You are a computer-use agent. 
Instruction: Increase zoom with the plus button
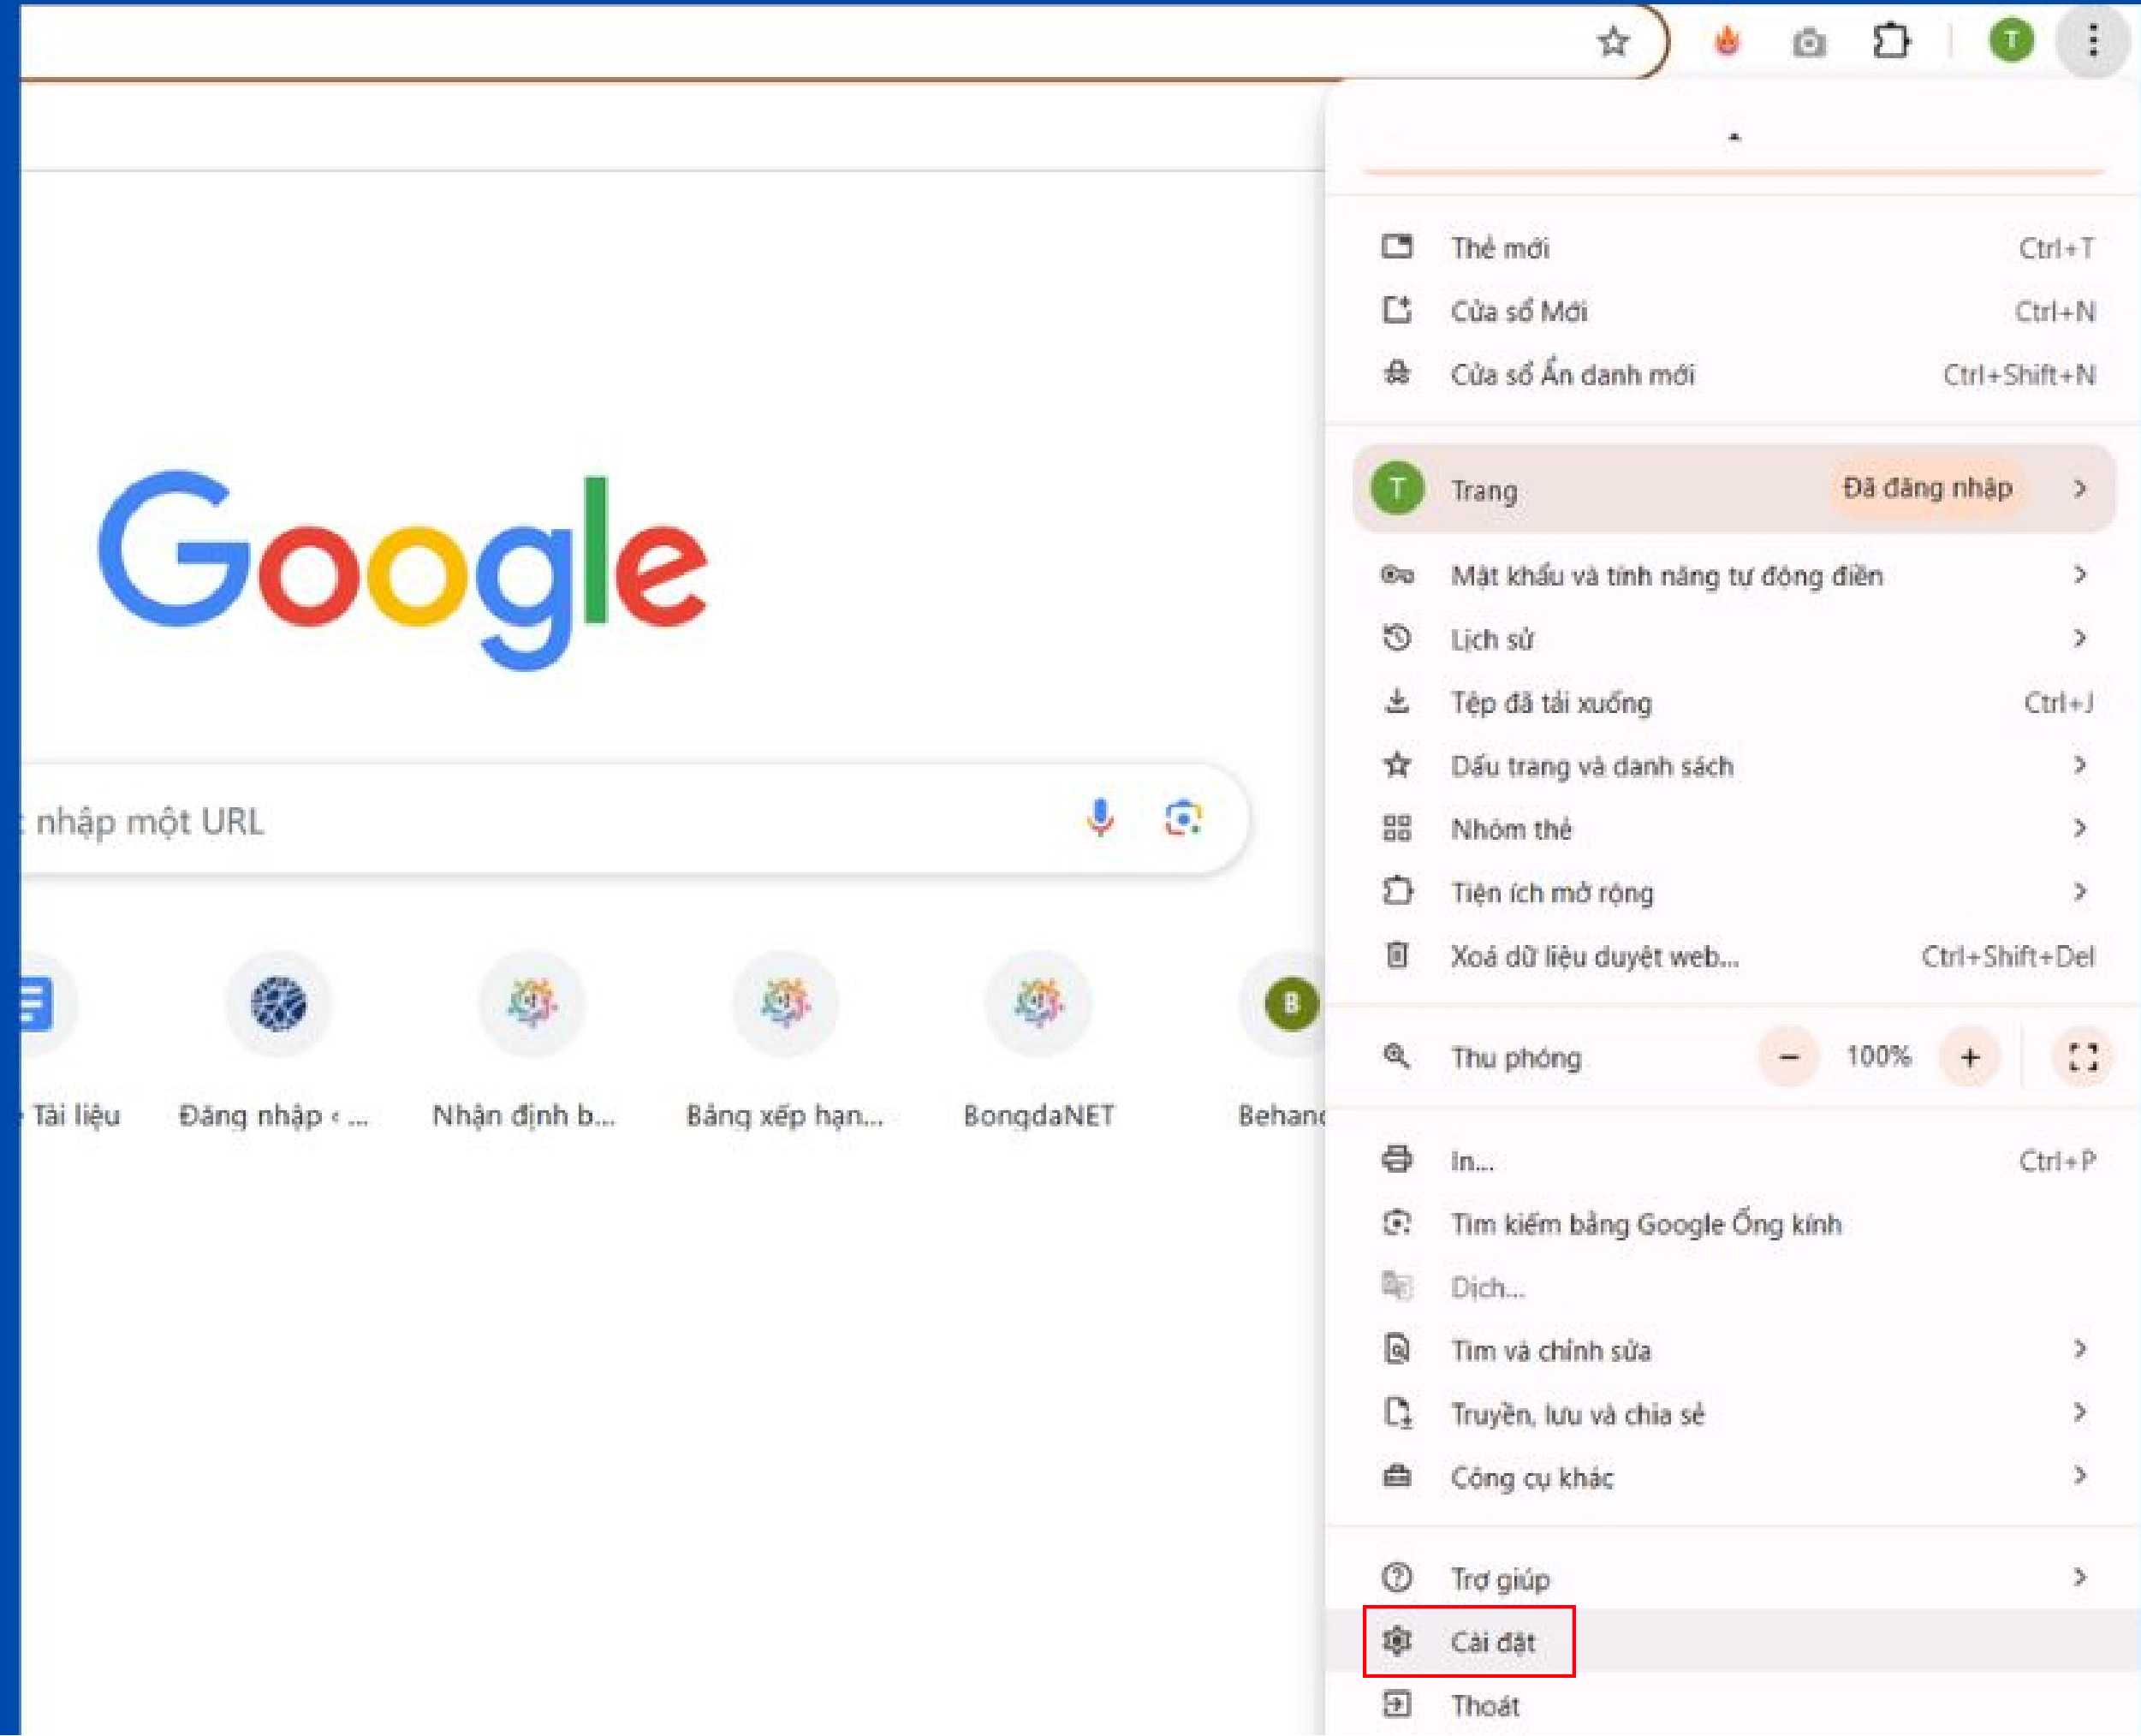point(1969,1057)
